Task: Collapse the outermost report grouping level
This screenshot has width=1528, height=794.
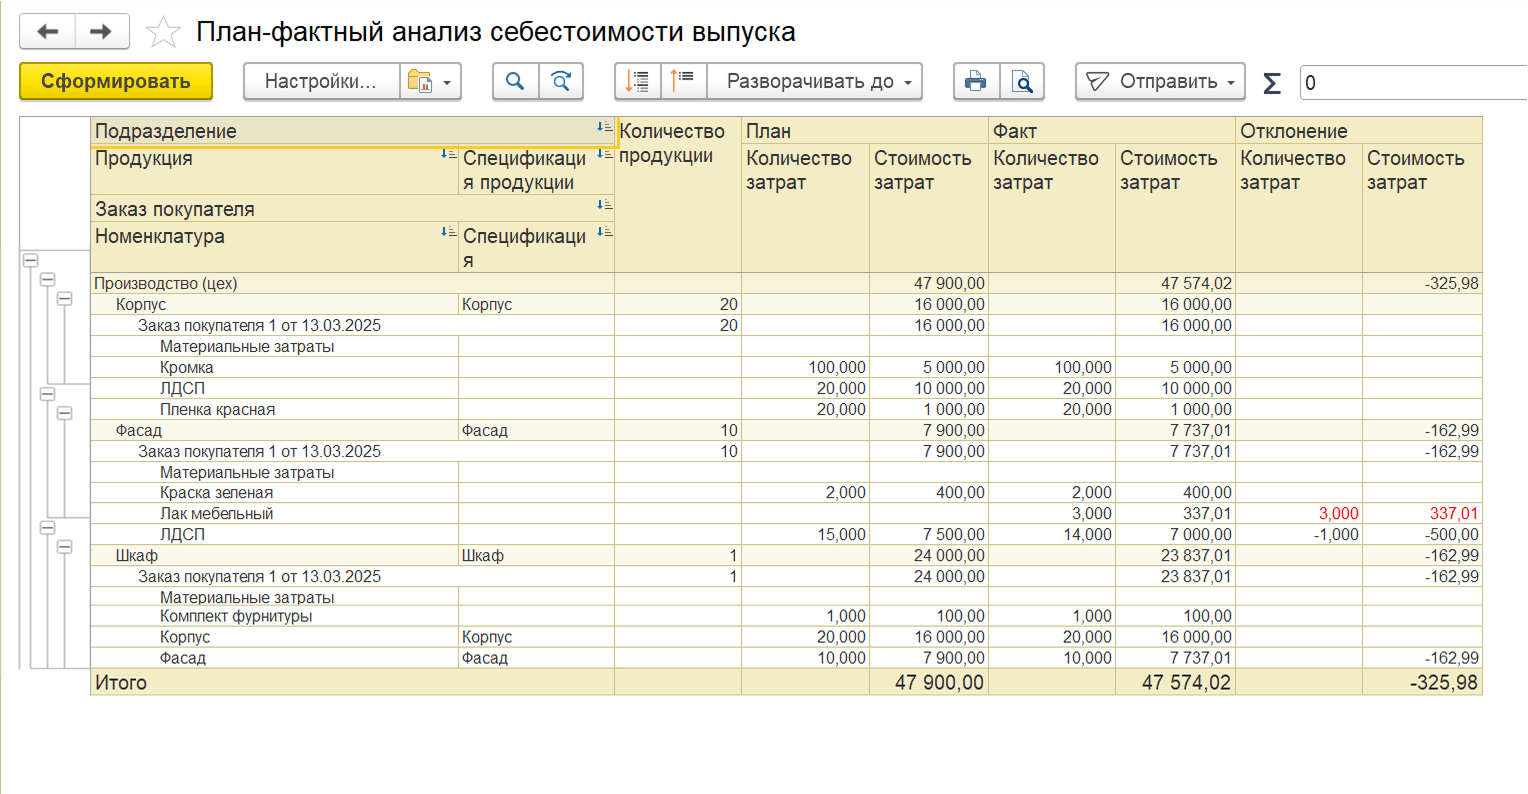Action: tap(30, 260)
